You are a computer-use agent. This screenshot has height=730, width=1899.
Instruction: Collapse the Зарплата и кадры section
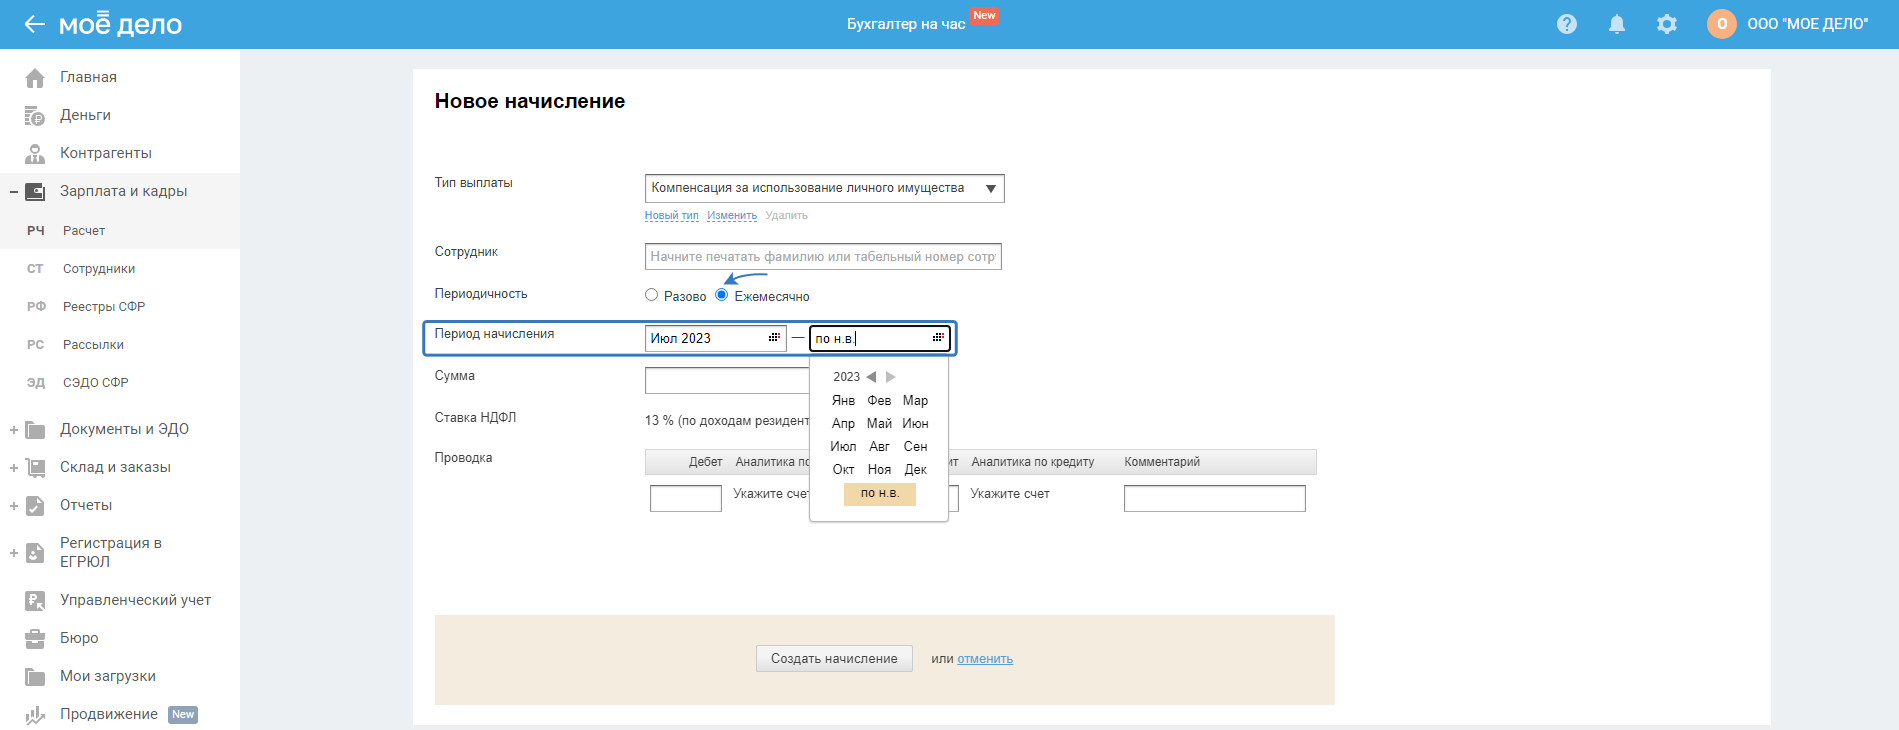pos(14,192)
